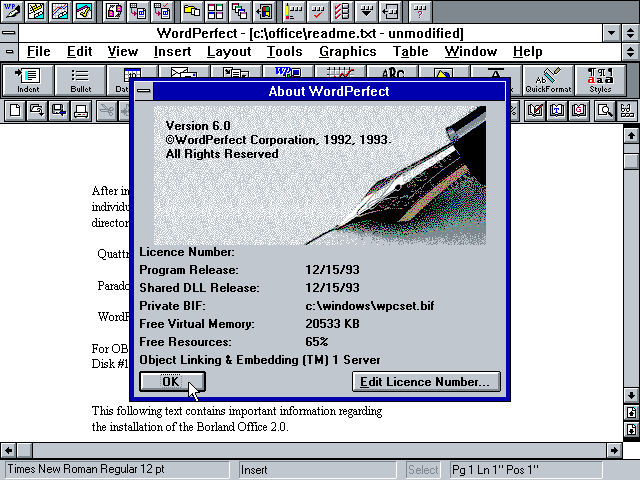Viewport: 640px width, 480px height.
Task: Toggle the Insert mode status bar field
Action: (x=318, y=470)
